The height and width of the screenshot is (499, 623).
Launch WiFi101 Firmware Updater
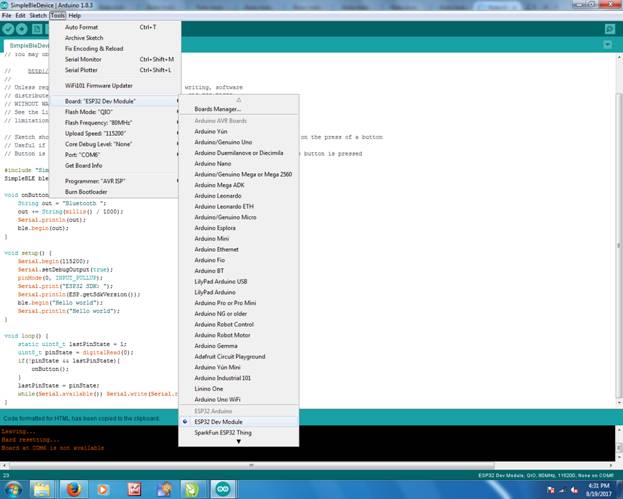pos(115,85)
